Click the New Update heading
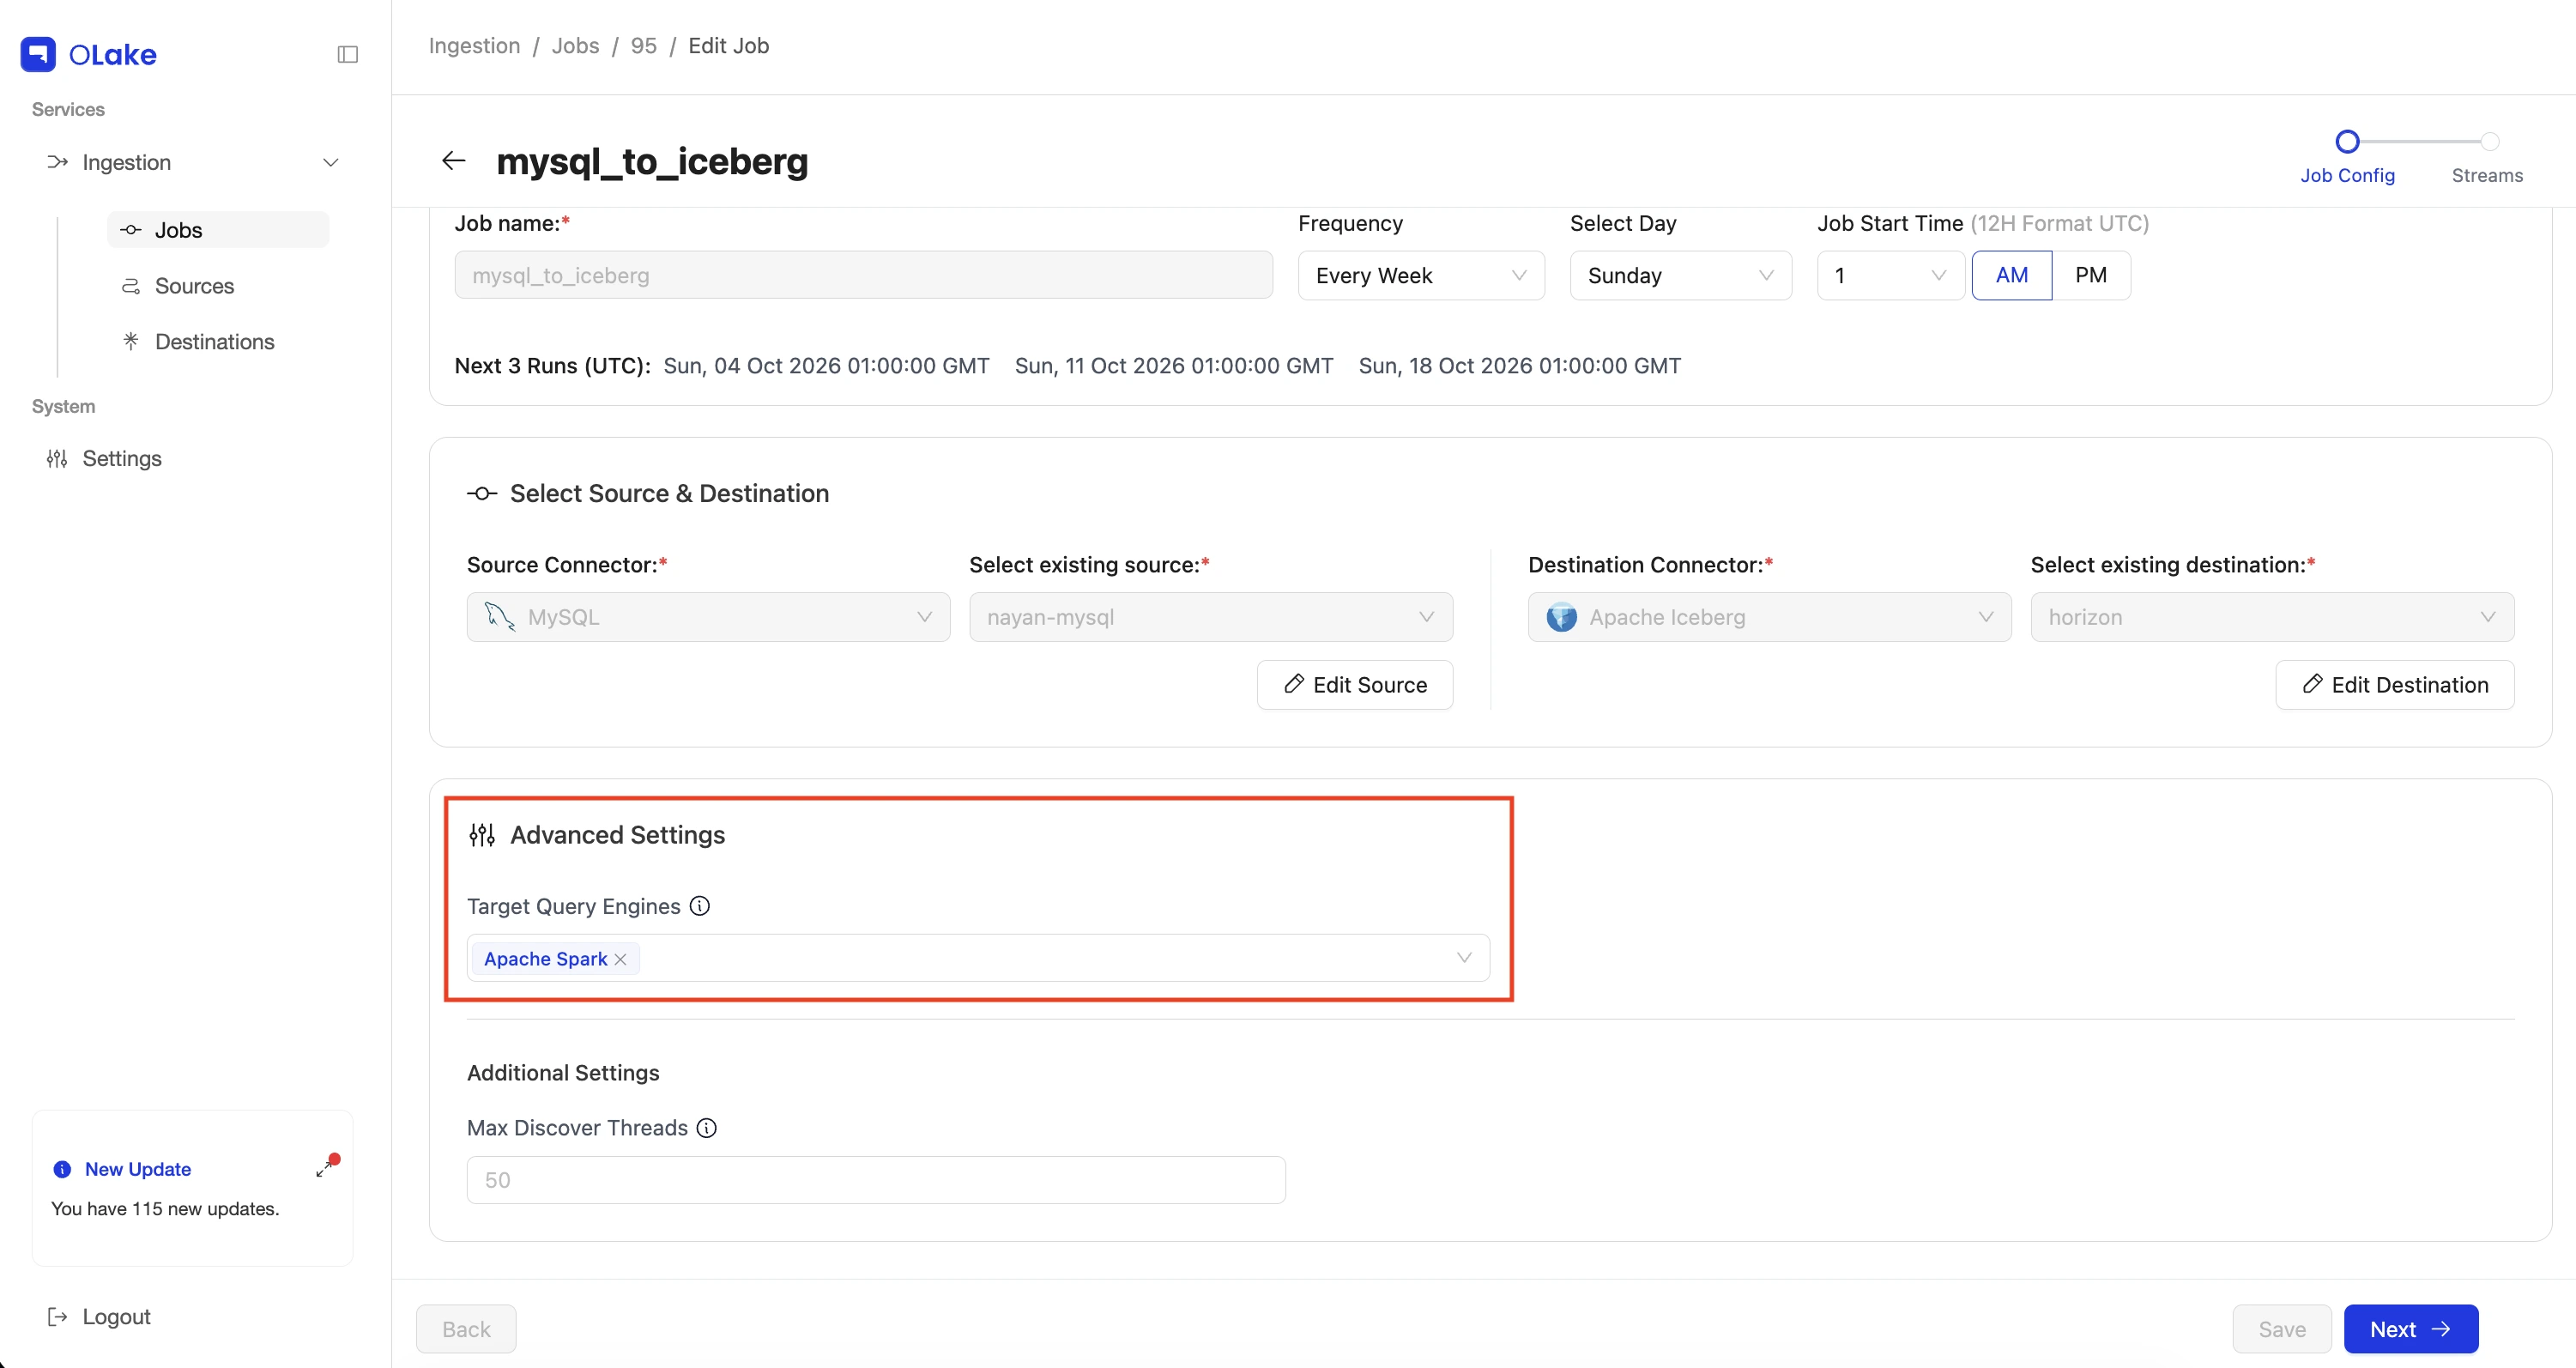 [x=138, y=1169]
